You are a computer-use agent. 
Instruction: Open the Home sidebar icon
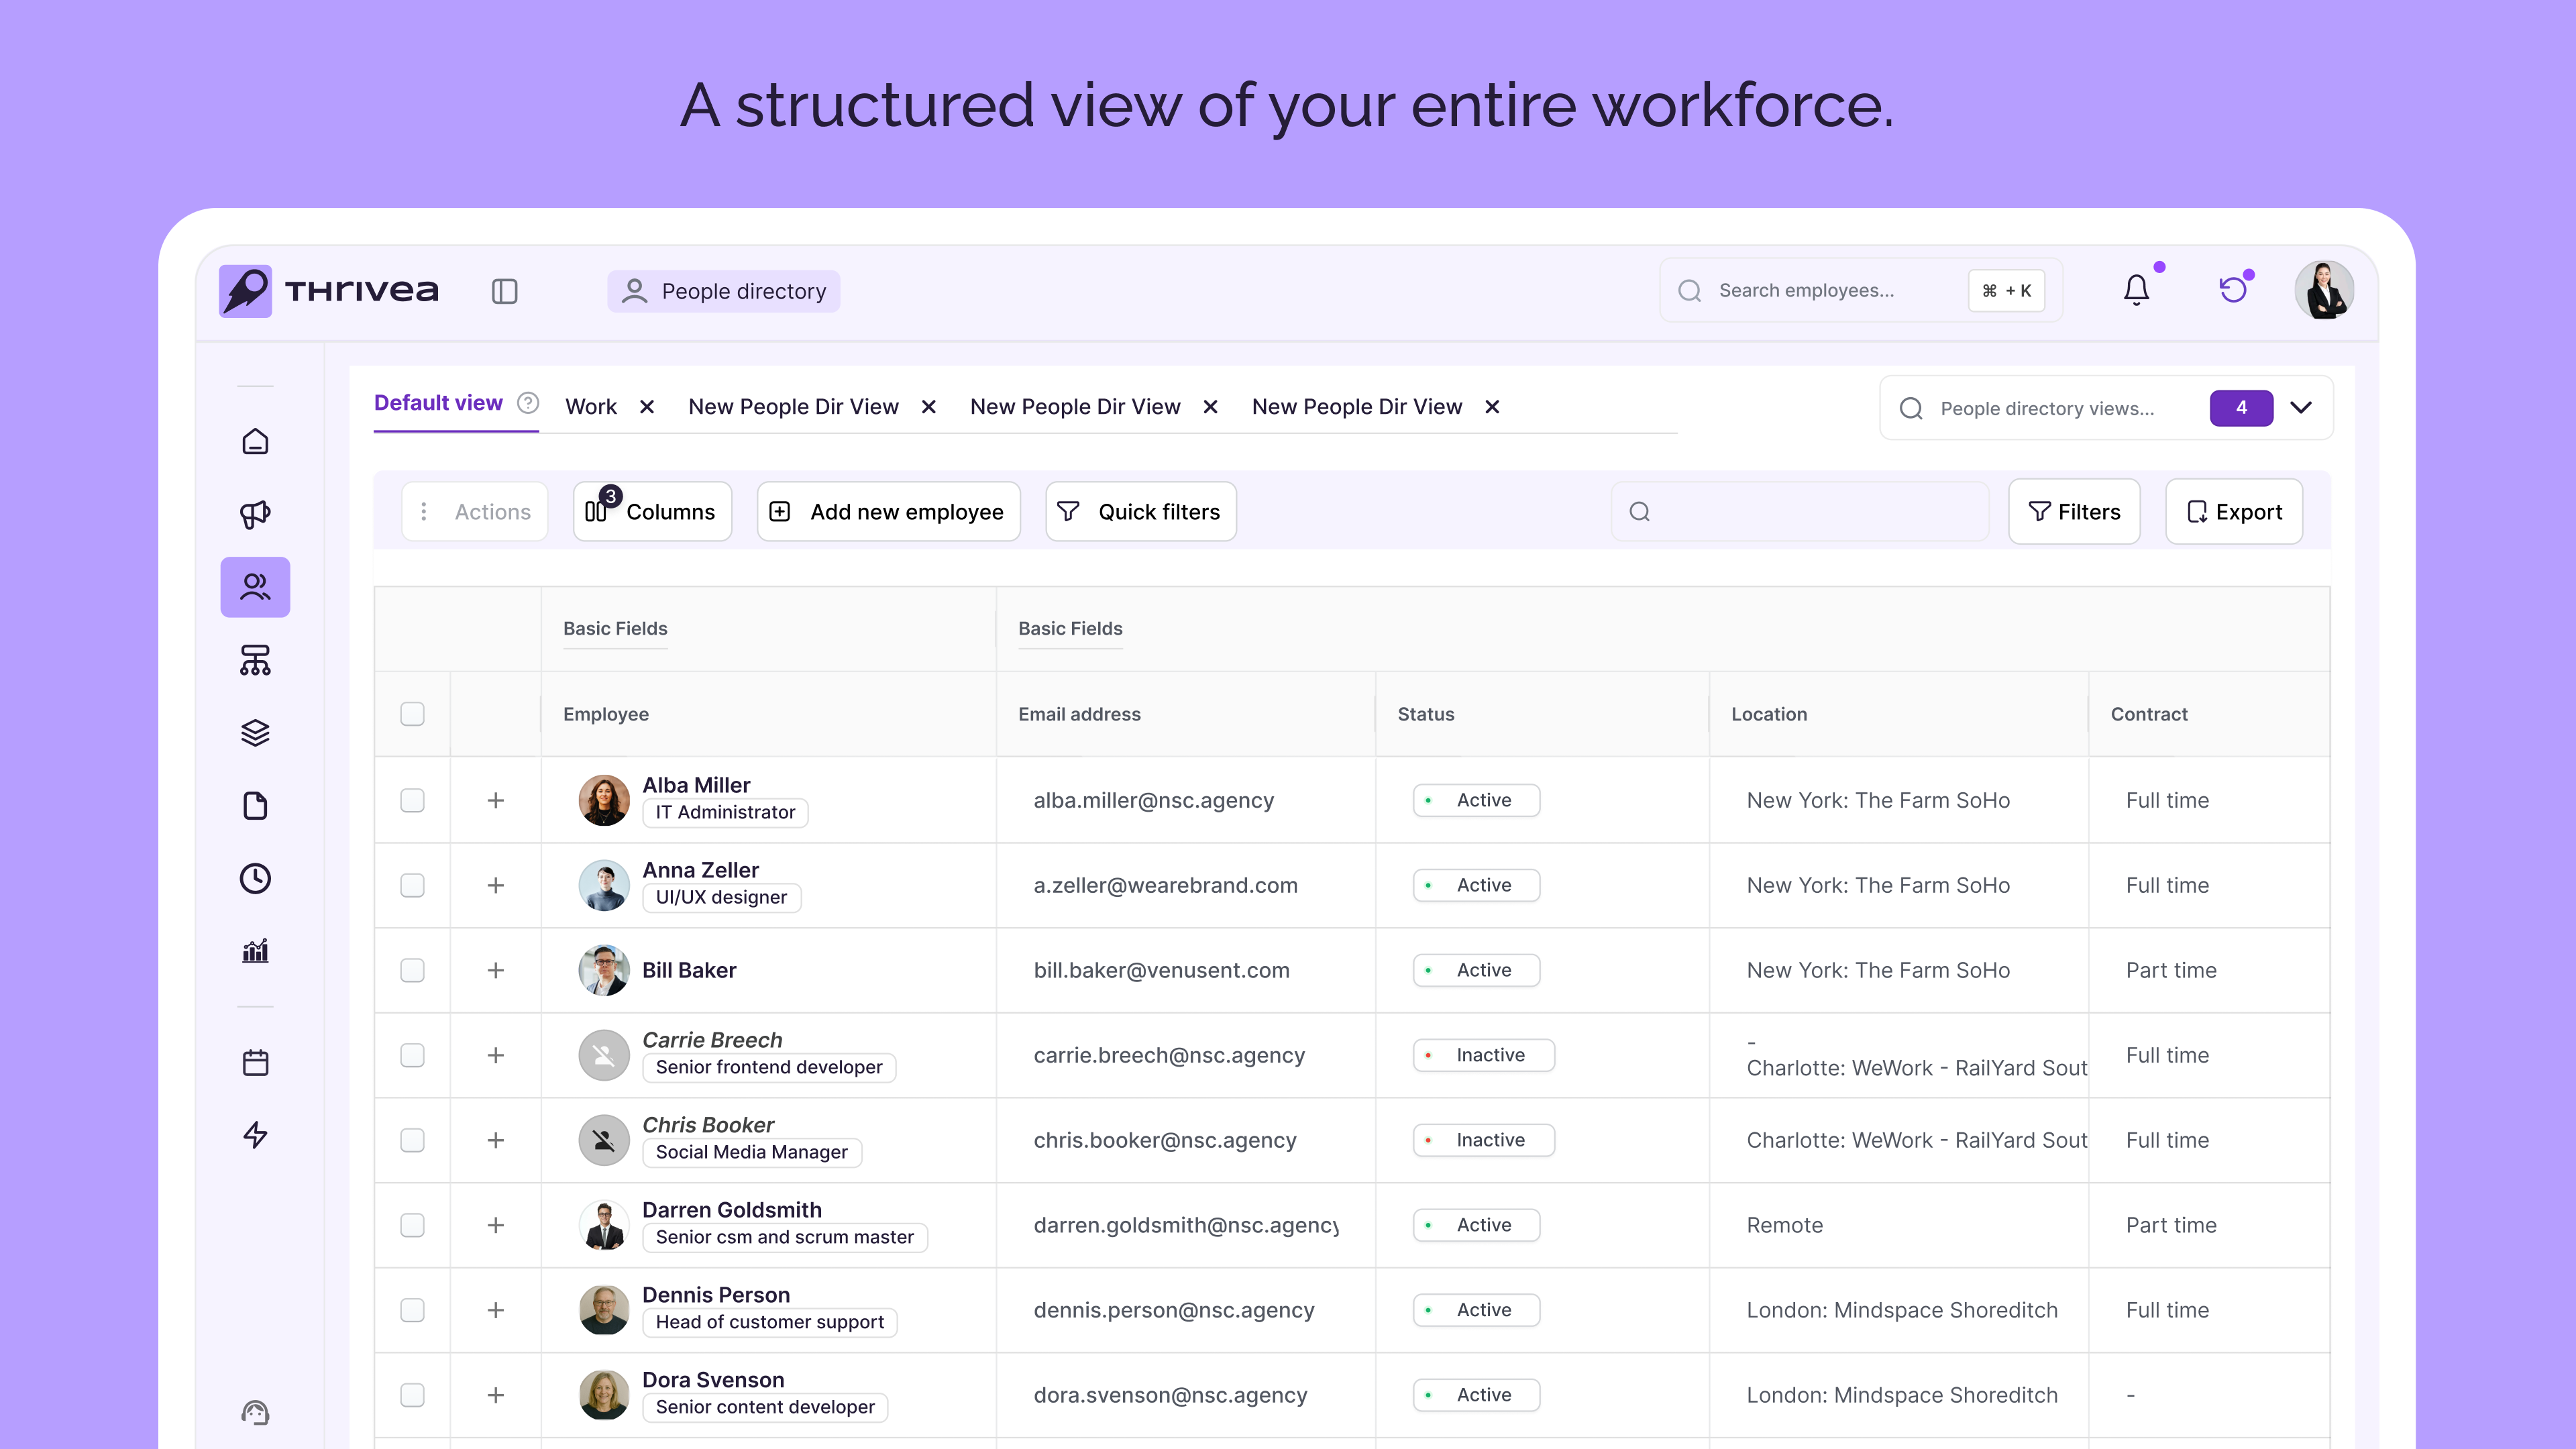[255, 441]
